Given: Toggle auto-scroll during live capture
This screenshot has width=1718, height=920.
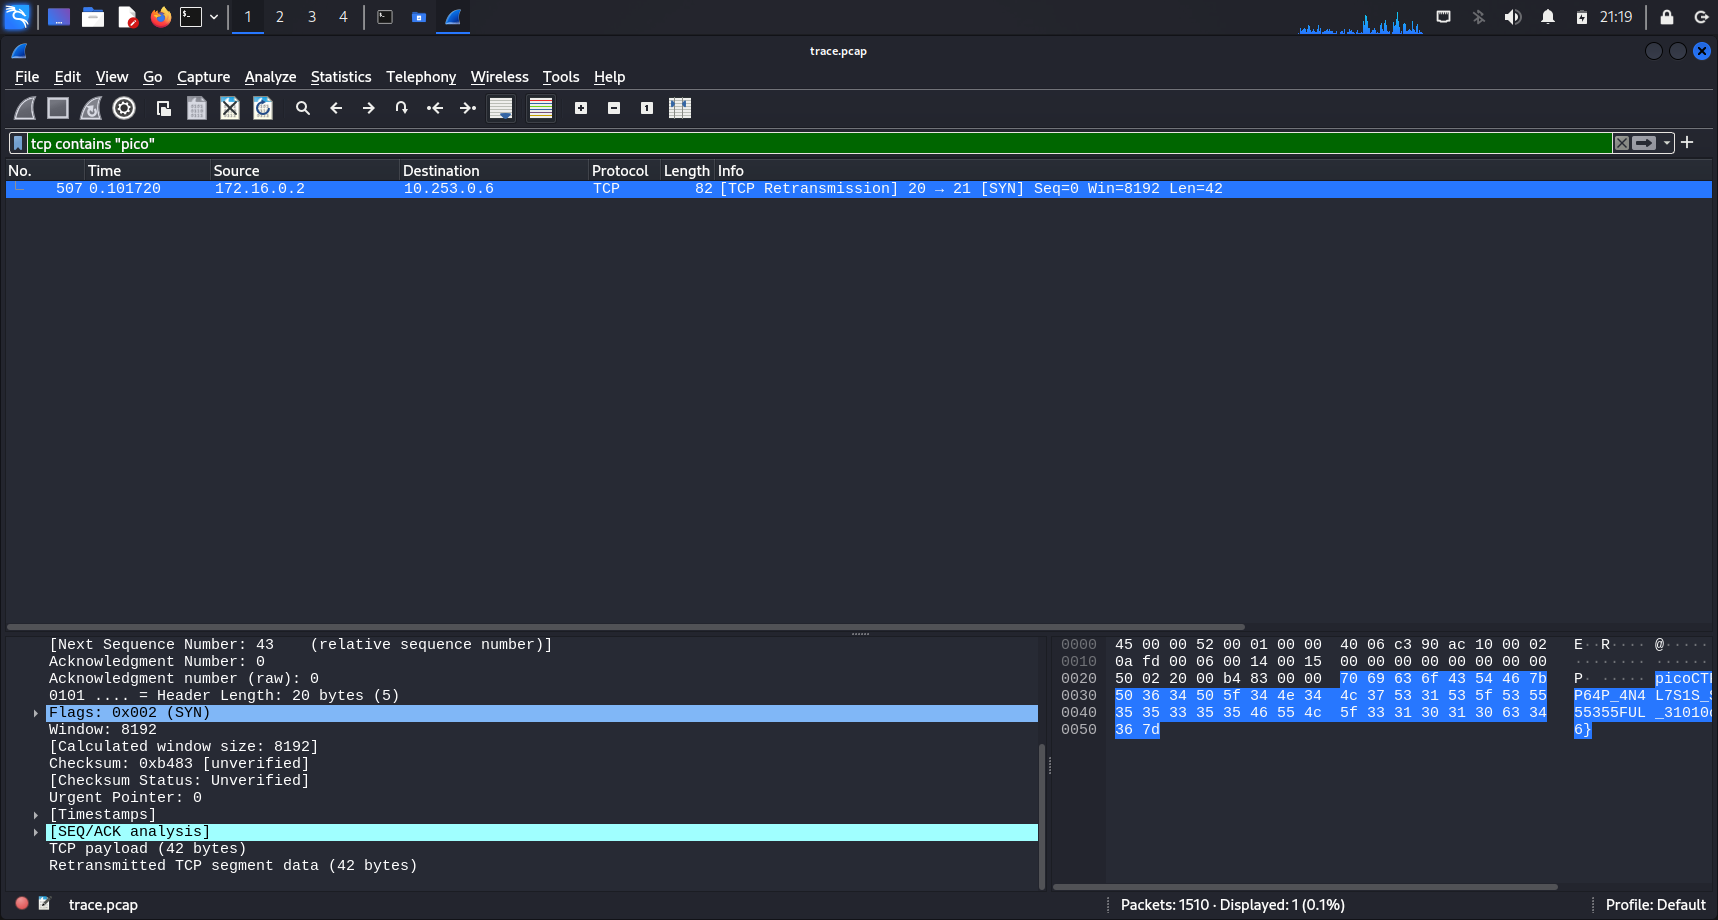Looking at the screenshot, I should coord(501,108).
